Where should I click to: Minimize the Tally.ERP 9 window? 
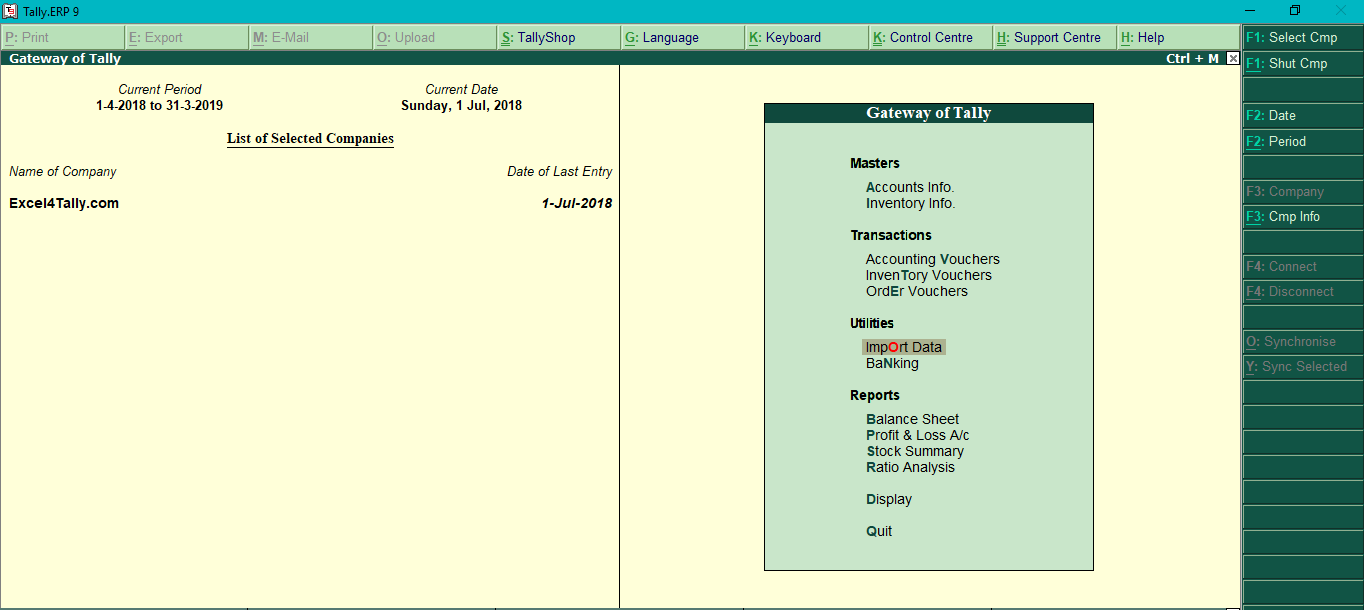pos(1249,11)
